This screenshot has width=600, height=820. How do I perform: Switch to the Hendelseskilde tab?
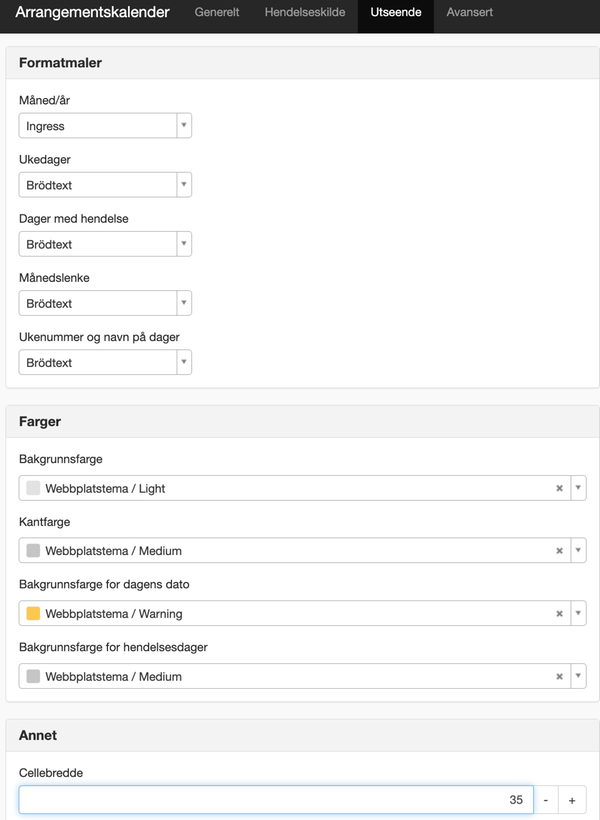click(304, 12)
